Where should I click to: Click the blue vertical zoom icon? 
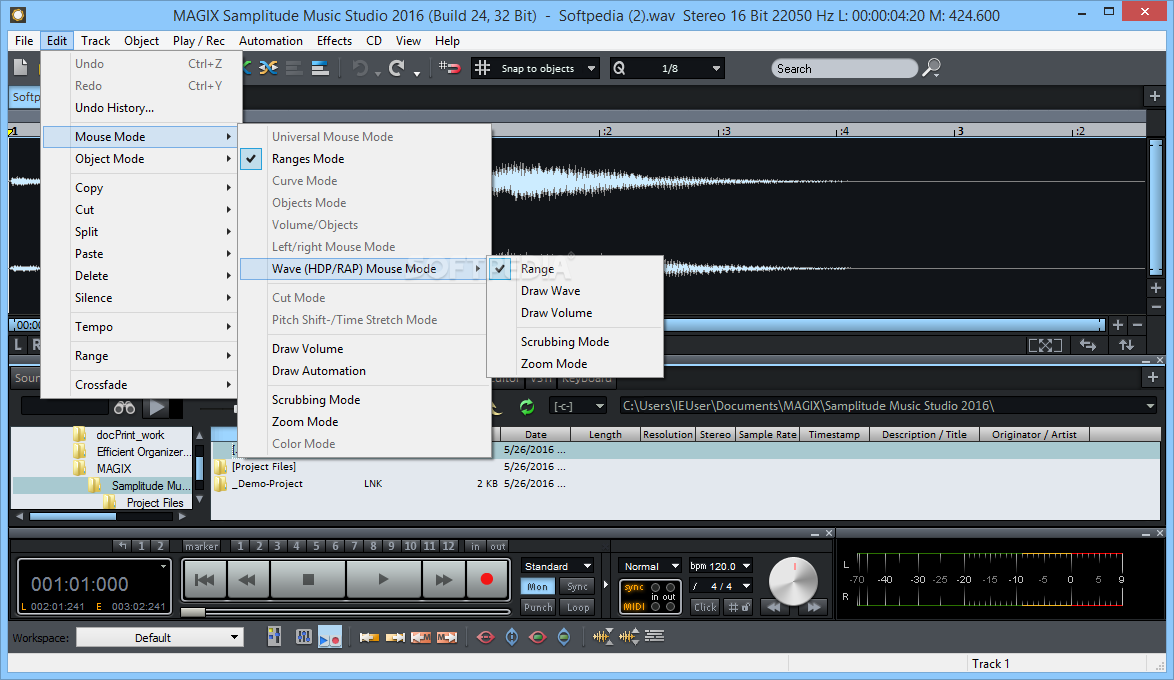512,637
